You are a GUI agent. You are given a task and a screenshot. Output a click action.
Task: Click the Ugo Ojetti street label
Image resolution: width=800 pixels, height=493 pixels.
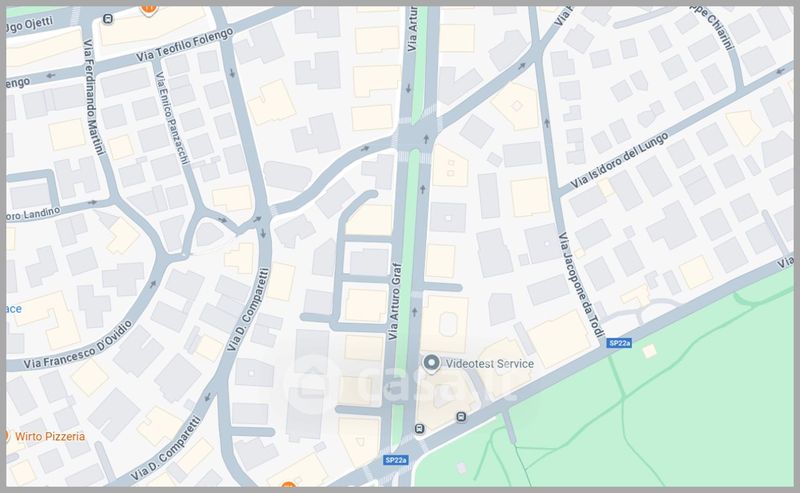click(x=30, y=24)
